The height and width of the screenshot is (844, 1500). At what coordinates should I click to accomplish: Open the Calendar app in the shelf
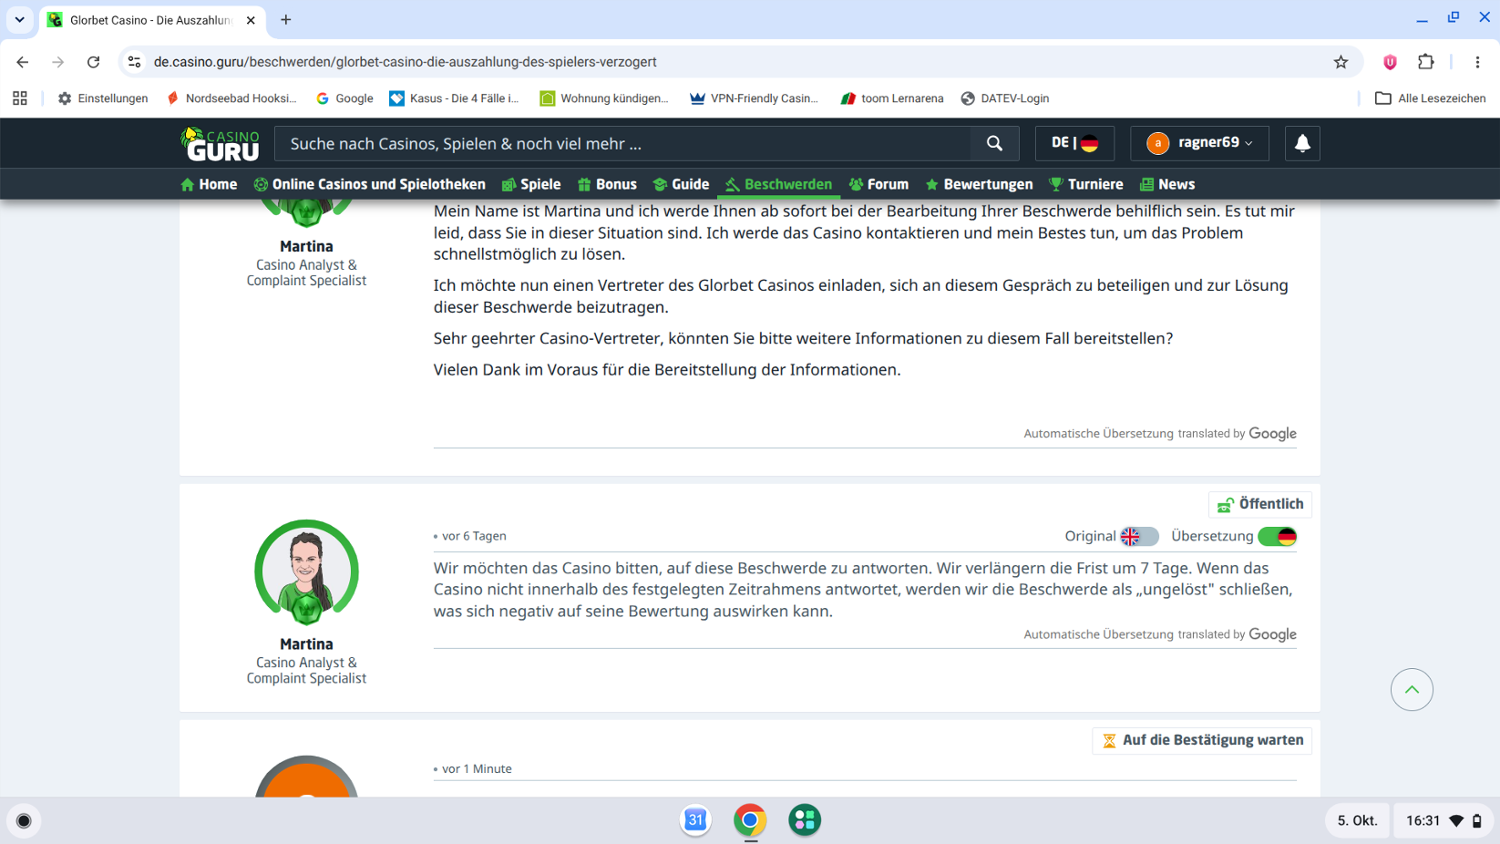(x=696, y=820)
